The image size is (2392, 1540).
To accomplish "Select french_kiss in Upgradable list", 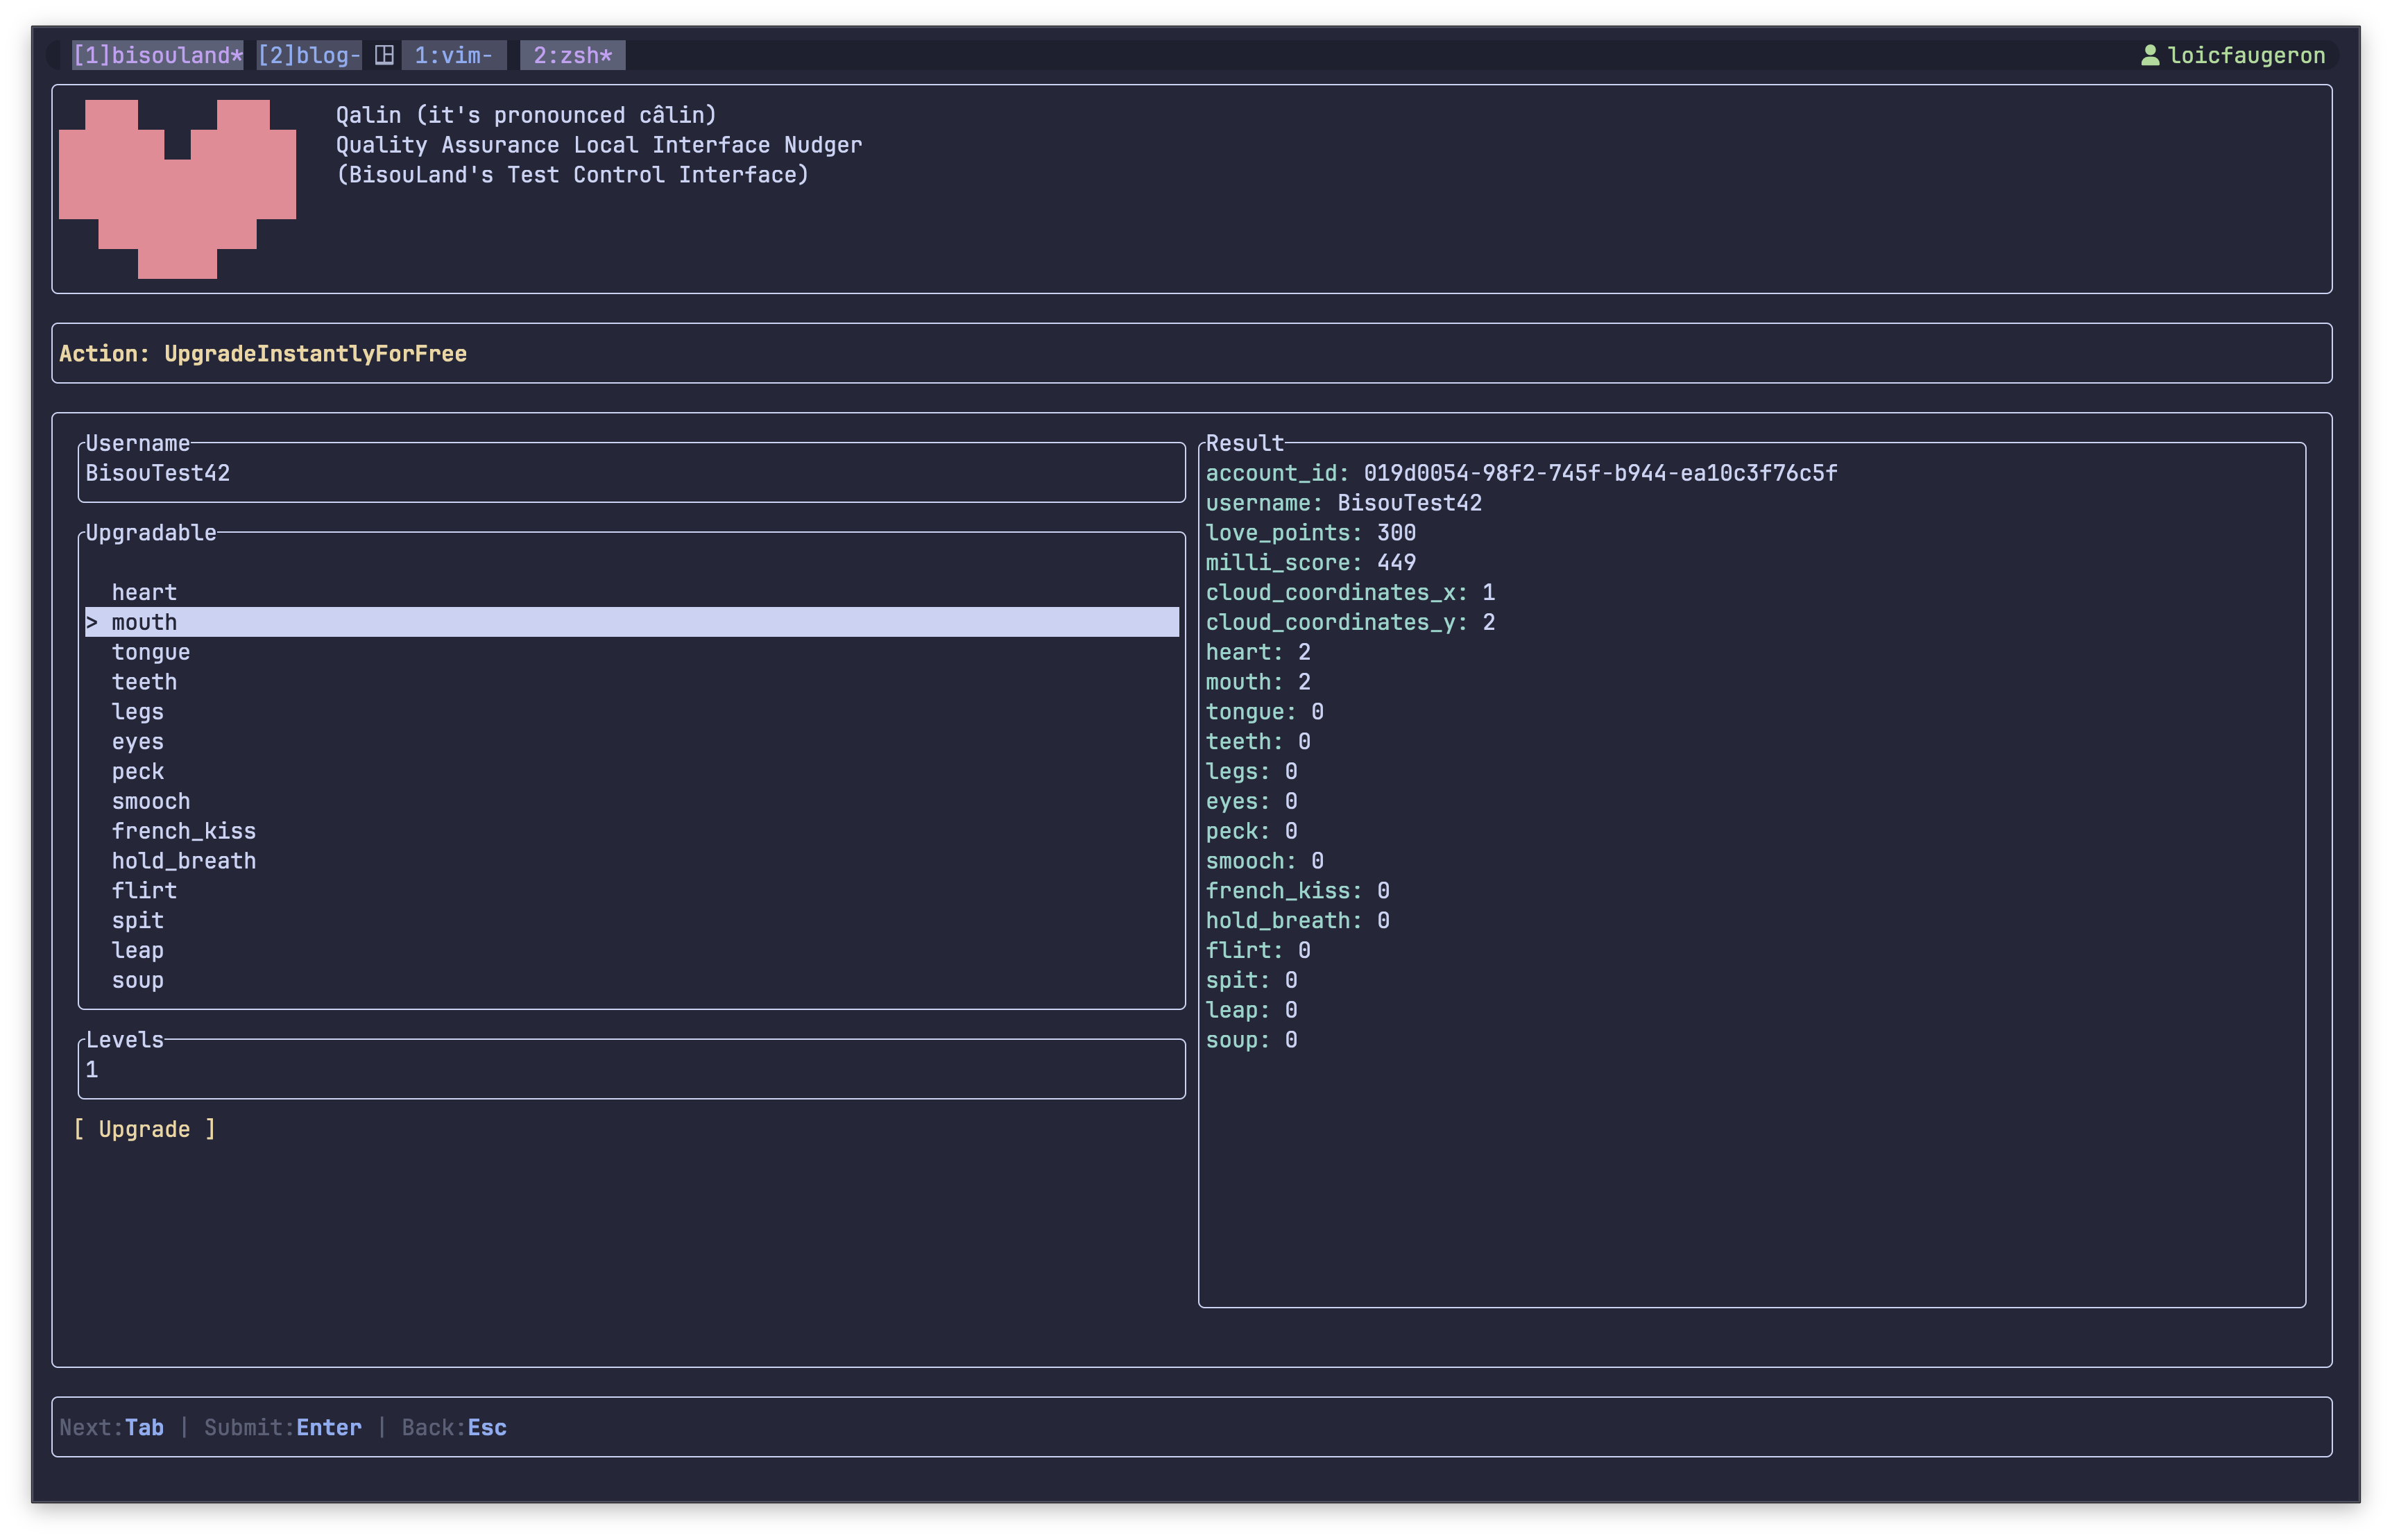I will (183, 831).
